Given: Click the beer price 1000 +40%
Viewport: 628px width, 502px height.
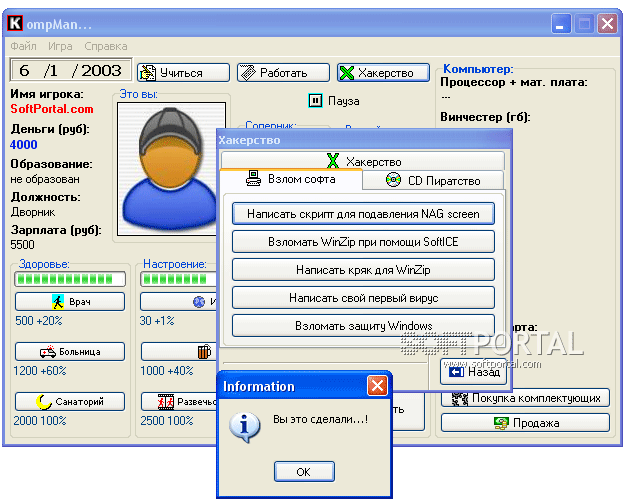Looking at the screenshot, I should coord(167,371).
